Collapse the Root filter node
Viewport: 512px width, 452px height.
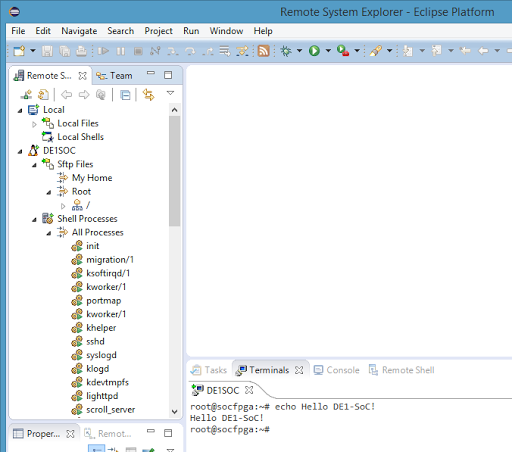click(49, 192)
